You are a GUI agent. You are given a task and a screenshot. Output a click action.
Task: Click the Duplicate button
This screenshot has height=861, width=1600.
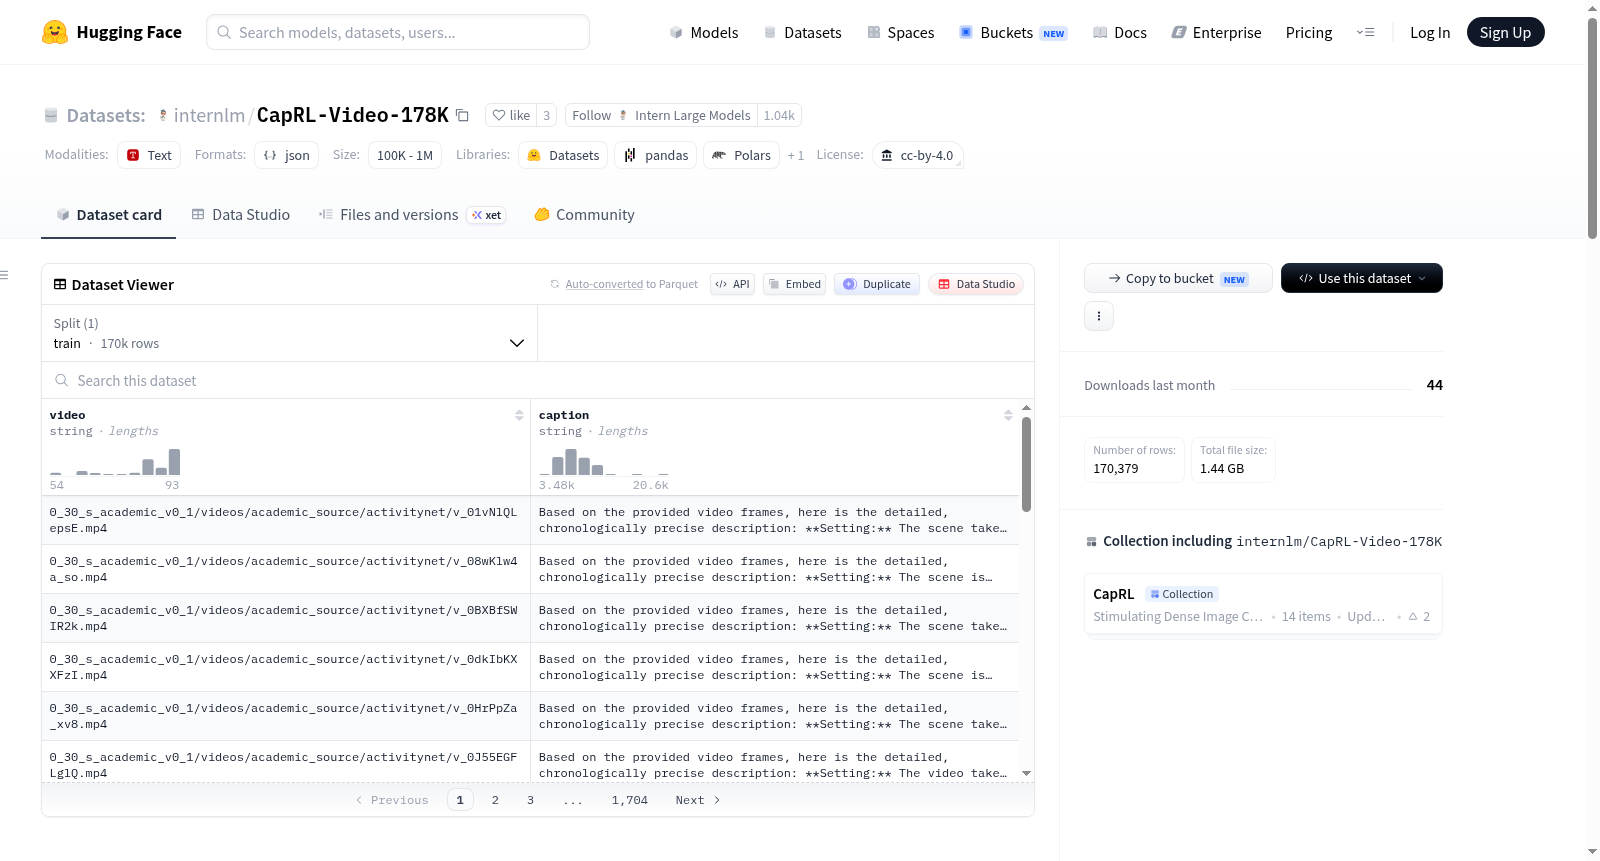(x=877, y=284)
